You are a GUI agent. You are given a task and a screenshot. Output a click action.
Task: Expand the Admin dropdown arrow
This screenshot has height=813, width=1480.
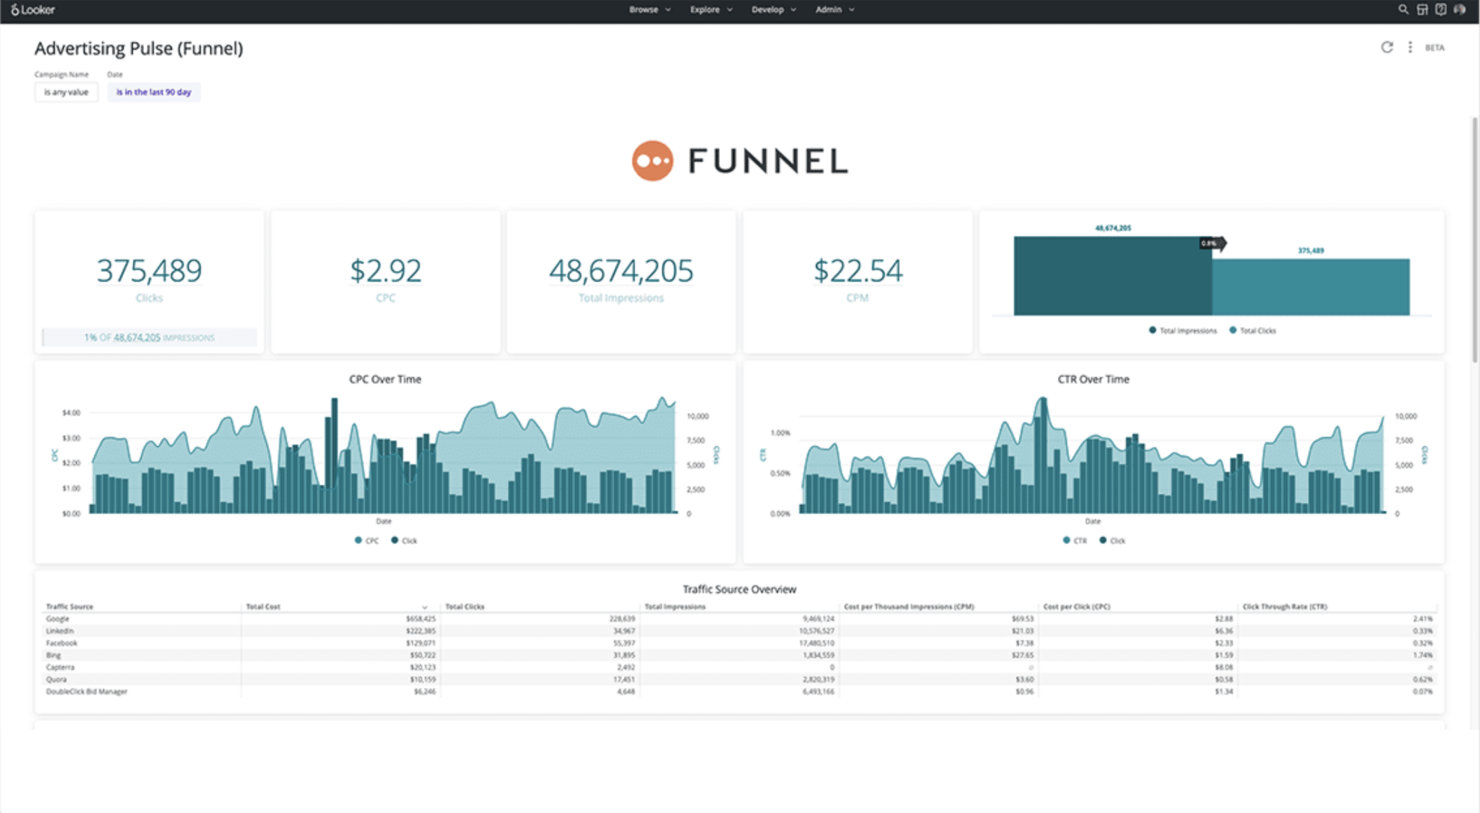pos(852,10)
